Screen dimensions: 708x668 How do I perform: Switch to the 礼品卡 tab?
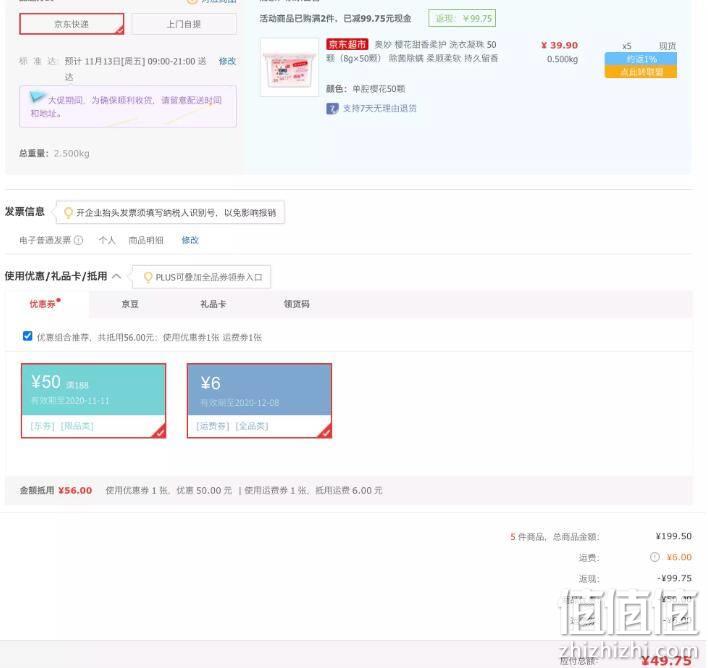[x=213, y=304]
